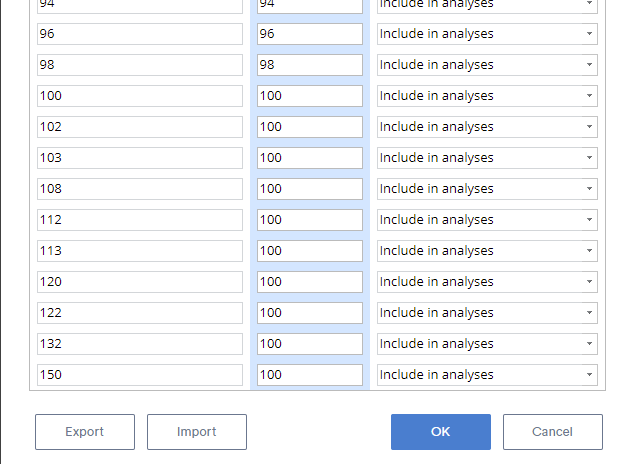Image resolution: width=632 pixels, height=464 pixels.
Task: Click the Import button
Action: (x=197, y=432)
